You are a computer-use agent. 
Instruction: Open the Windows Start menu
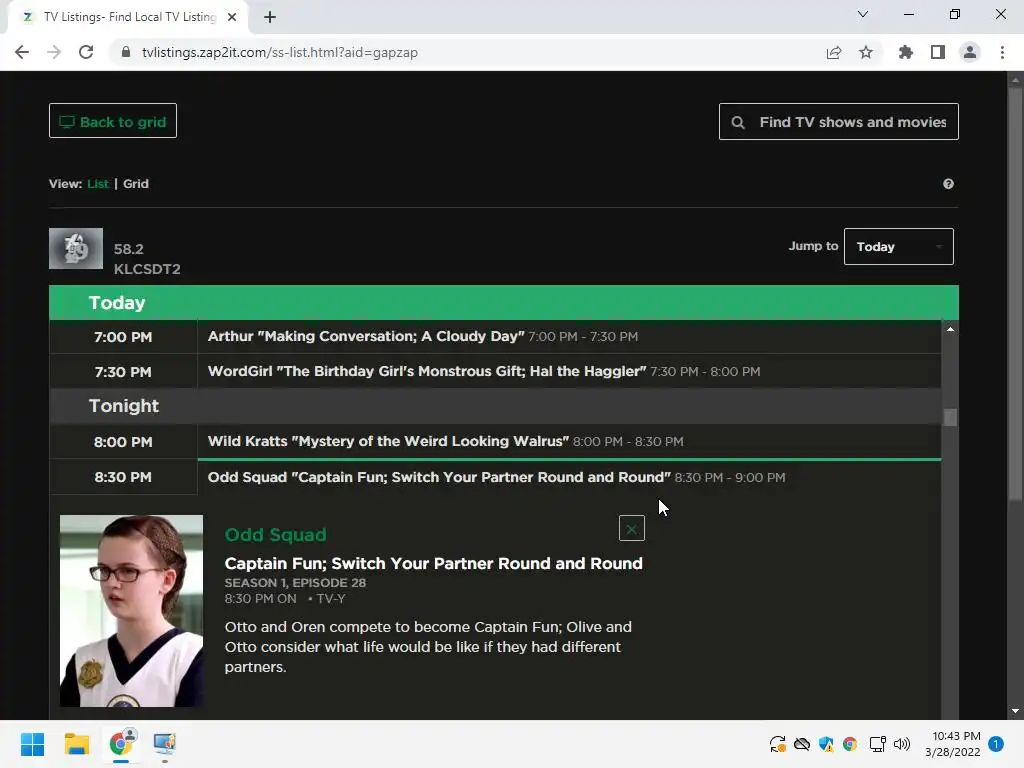click(32, 744)
